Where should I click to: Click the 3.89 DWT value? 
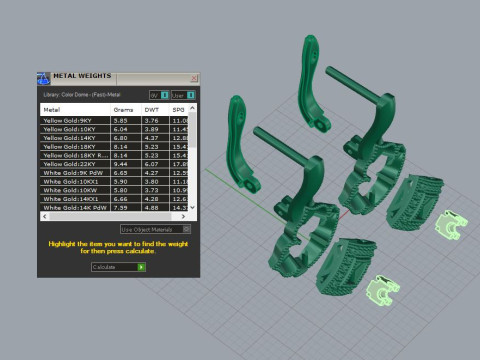pyautogui.click(x=151, y=129)
